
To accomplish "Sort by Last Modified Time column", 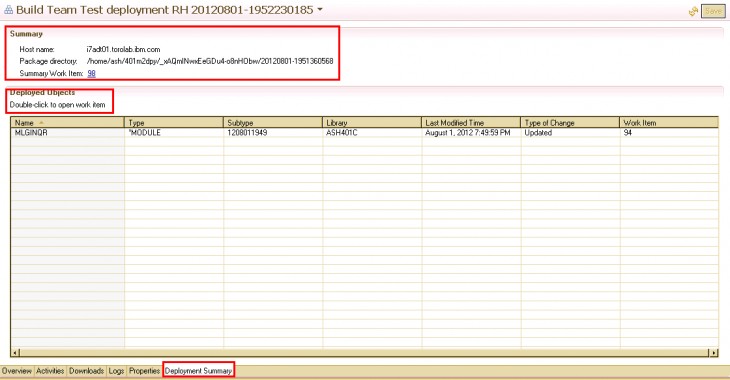I will [x=471, y=122].
